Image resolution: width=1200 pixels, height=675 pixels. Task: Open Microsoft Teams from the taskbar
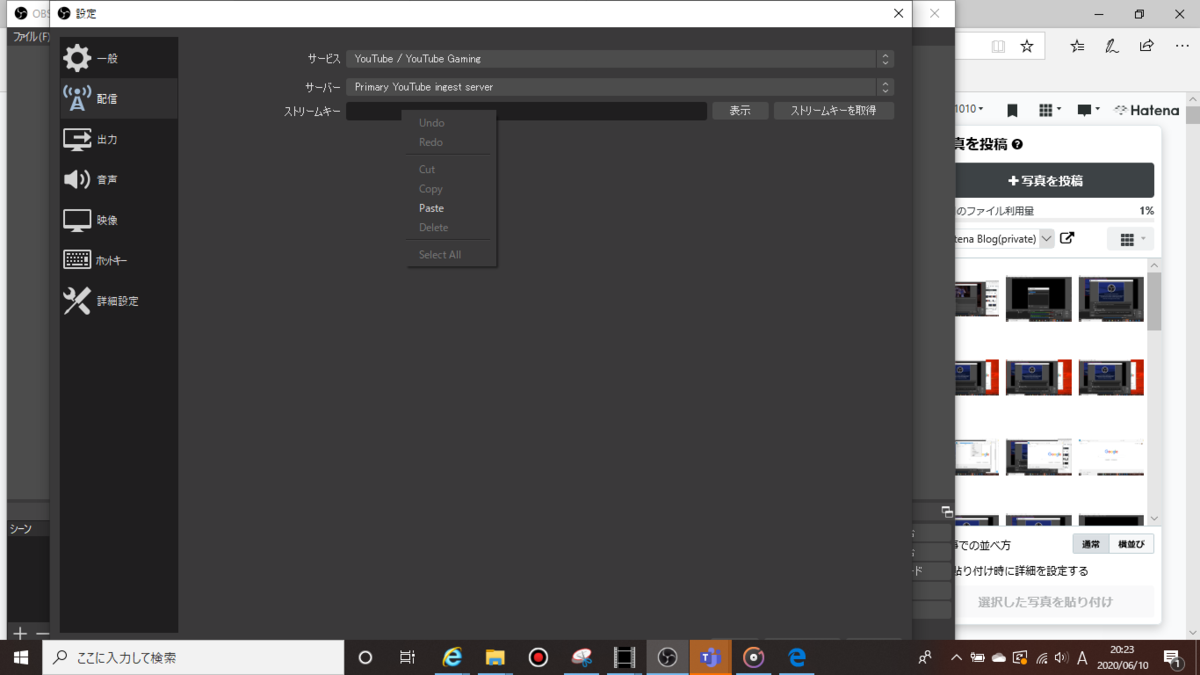710,657
